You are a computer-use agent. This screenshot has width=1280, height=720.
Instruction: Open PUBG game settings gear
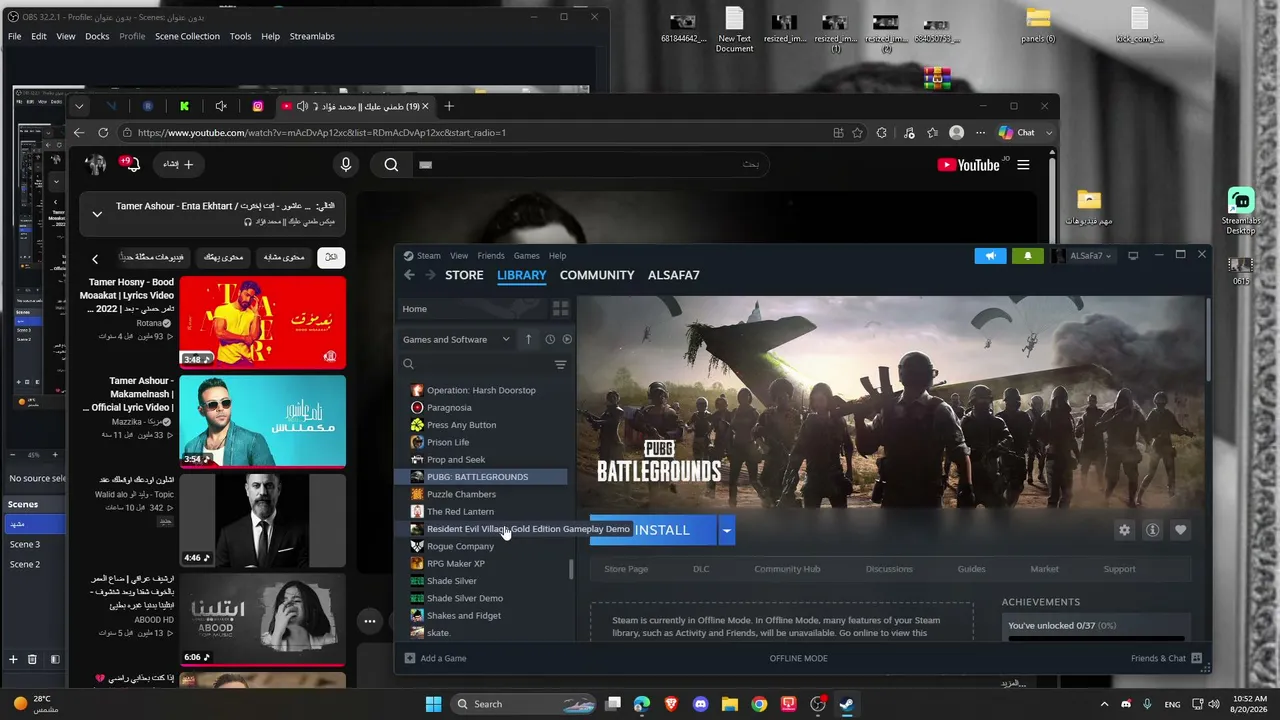(x=1124, y=530)
